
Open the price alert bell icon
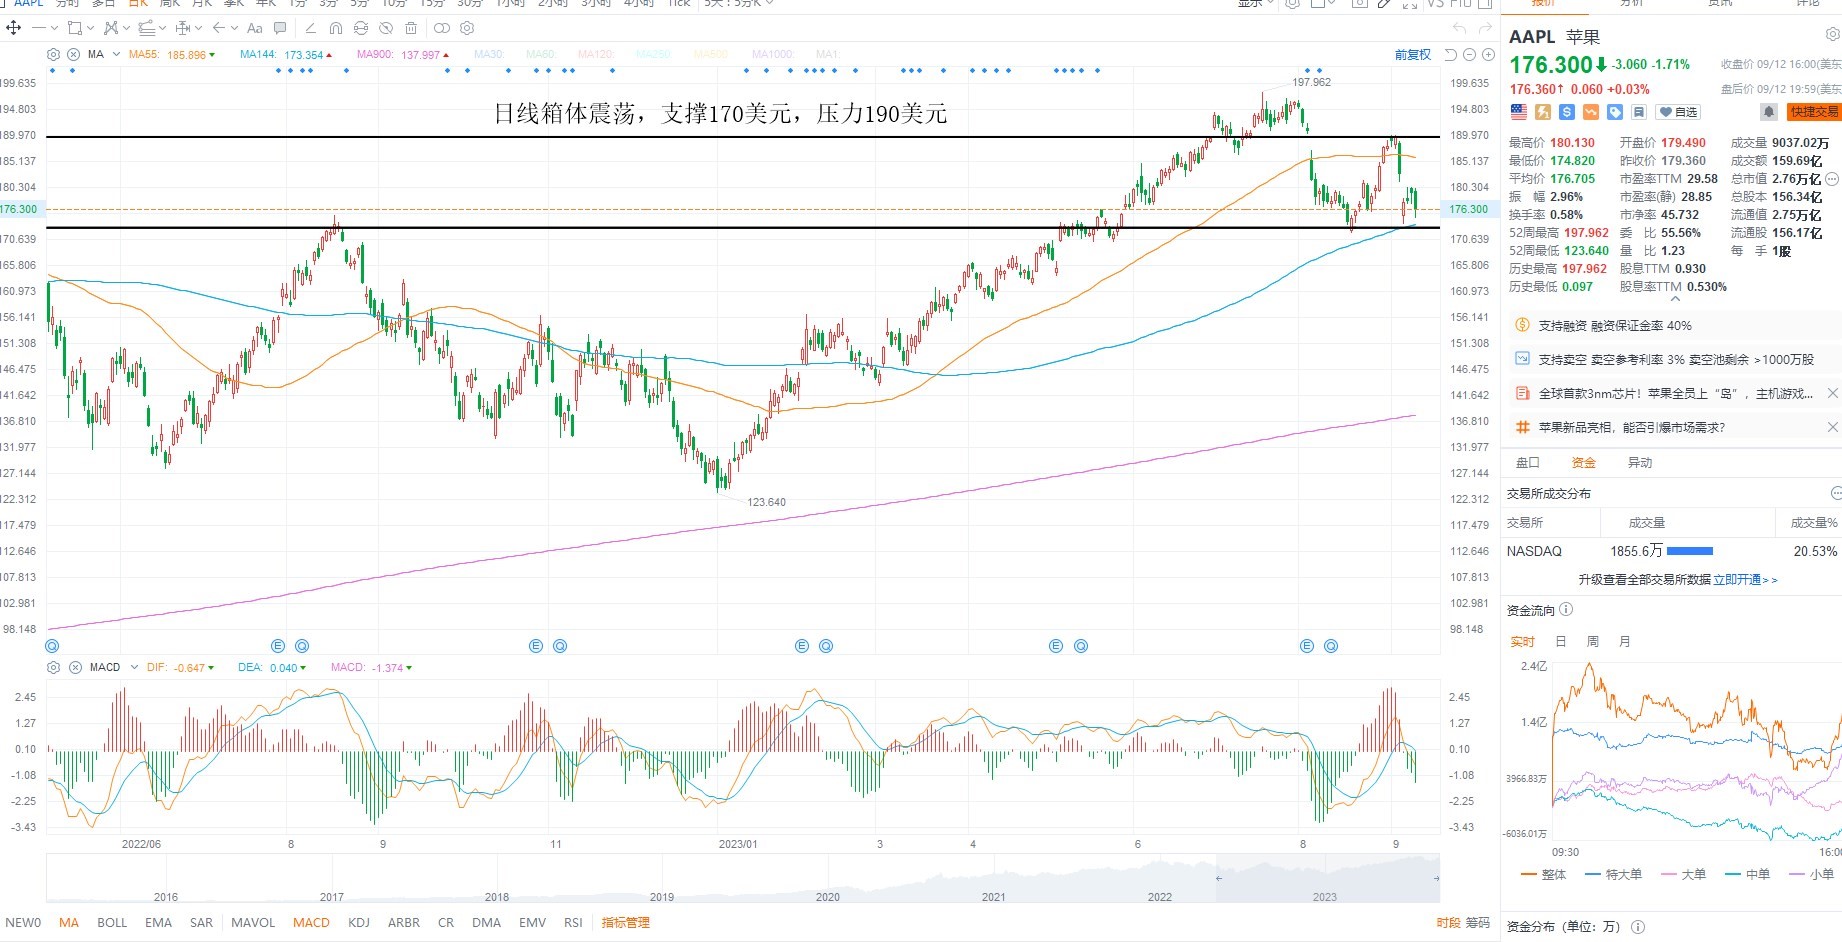click(1768, 112)
